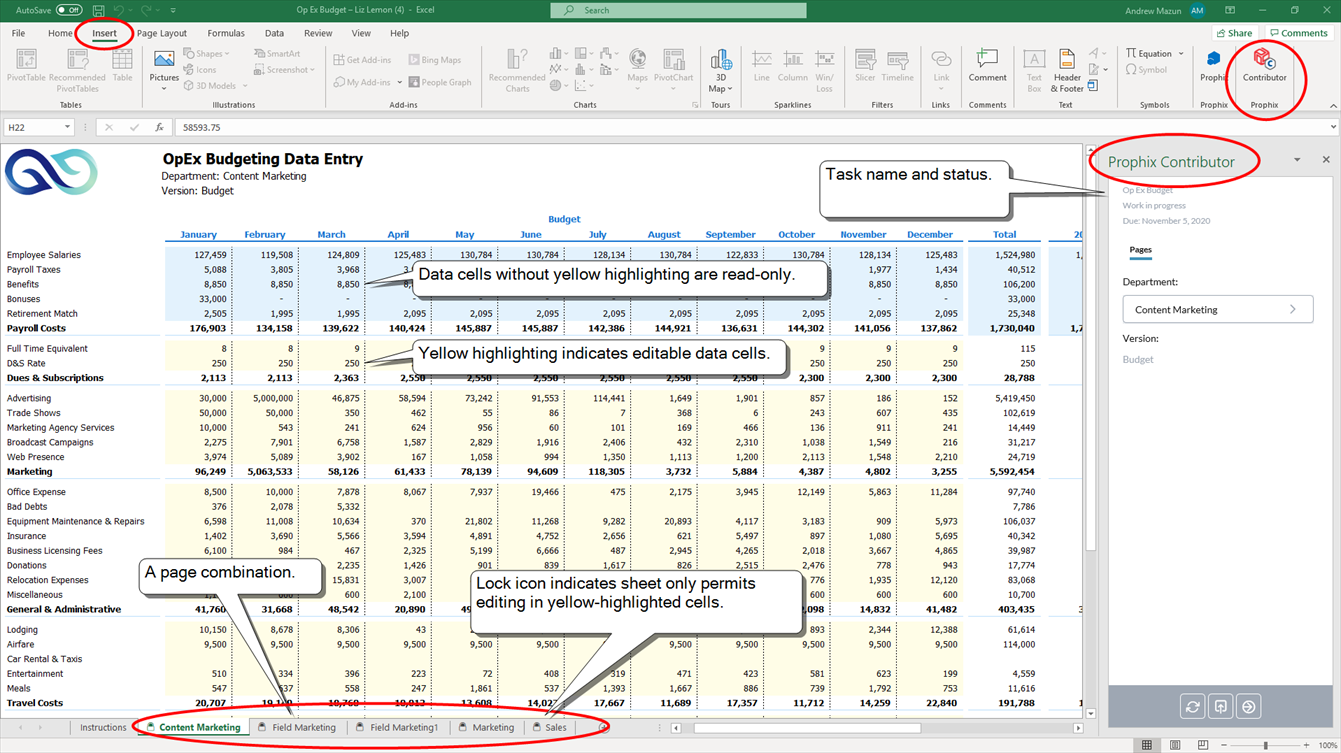Toggle the AutoSave switch

(68, 10)
